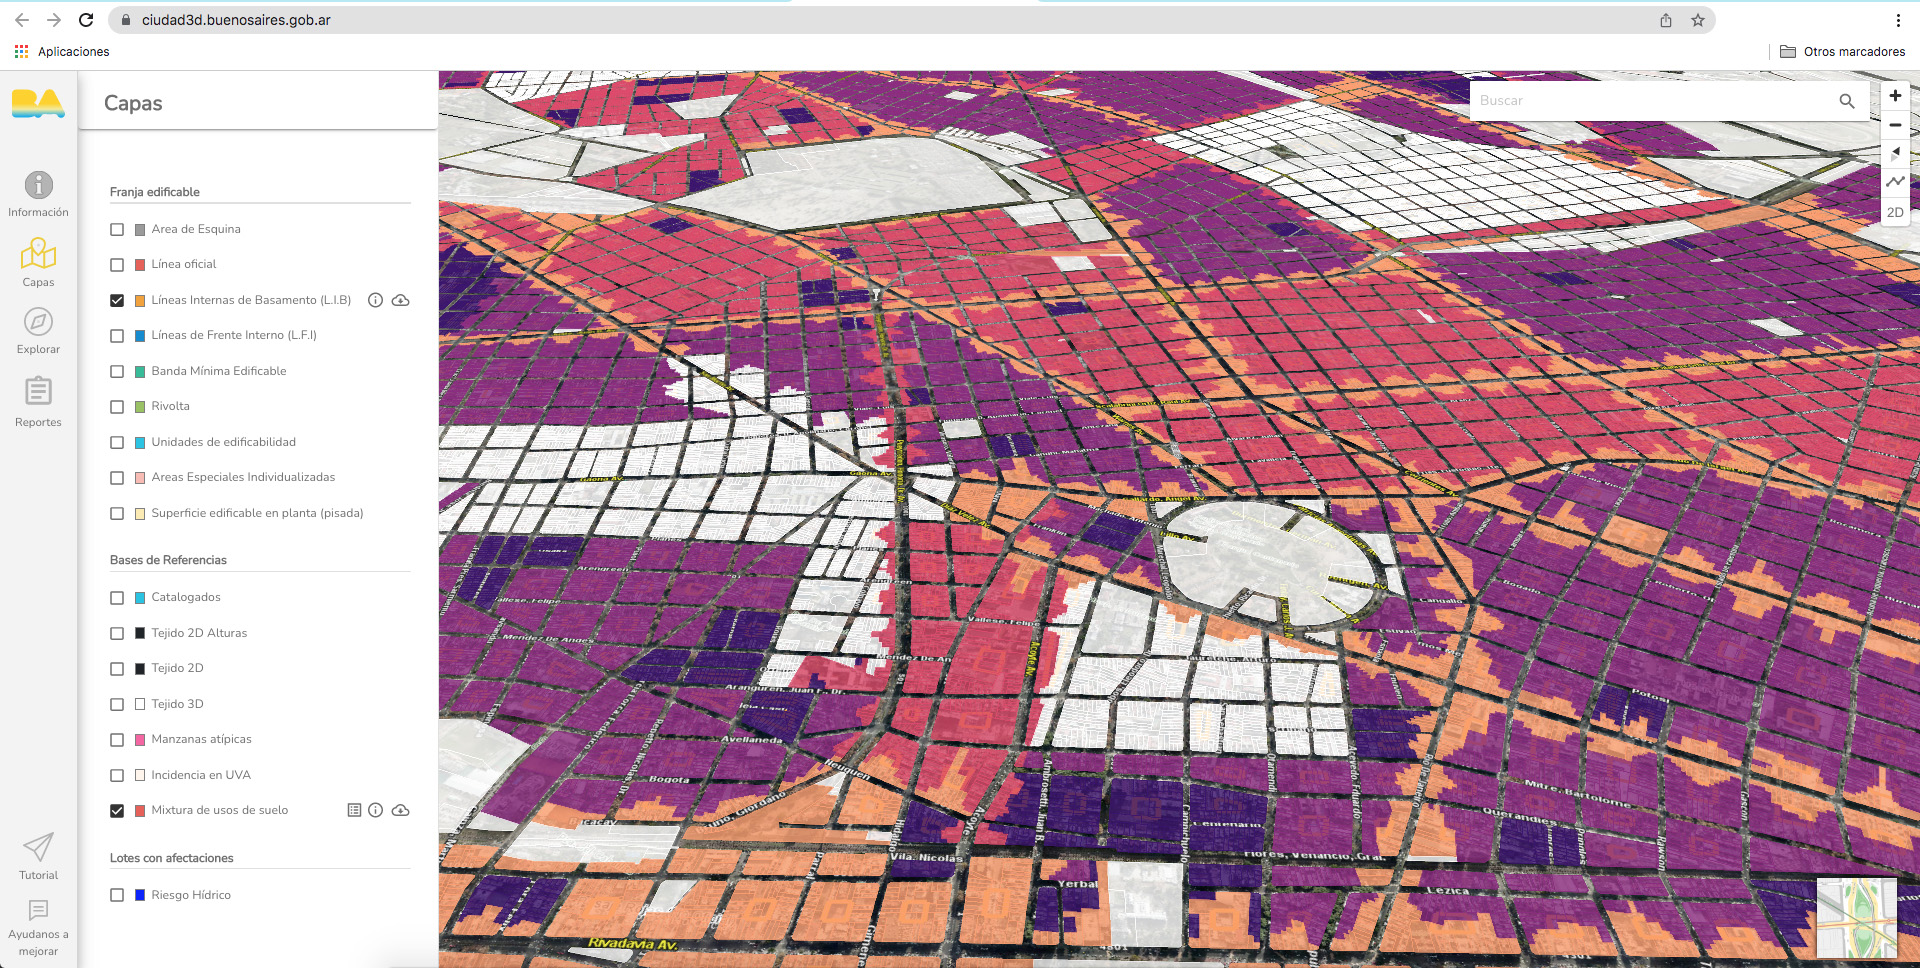
Task: Zoom out of the map
Action: click(1895, 125)
